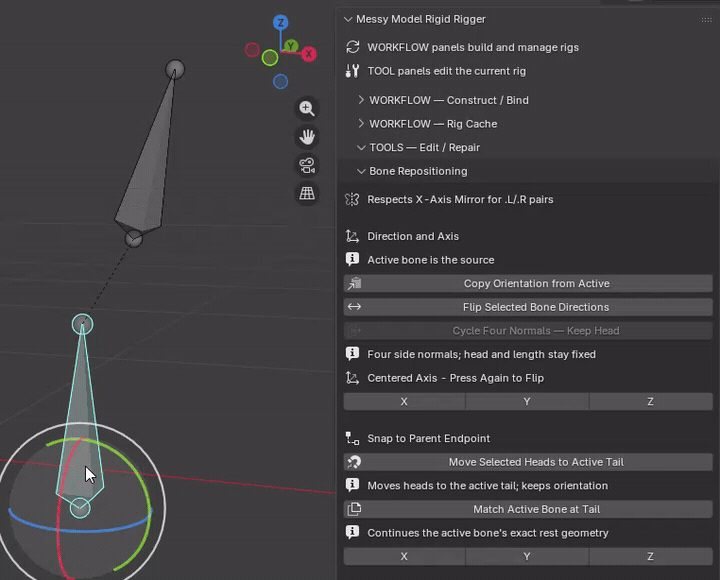This screenshot has height=580, width=720.
Task: Click the upper bone's tip joint sphere
Action: tap(175, 69)
